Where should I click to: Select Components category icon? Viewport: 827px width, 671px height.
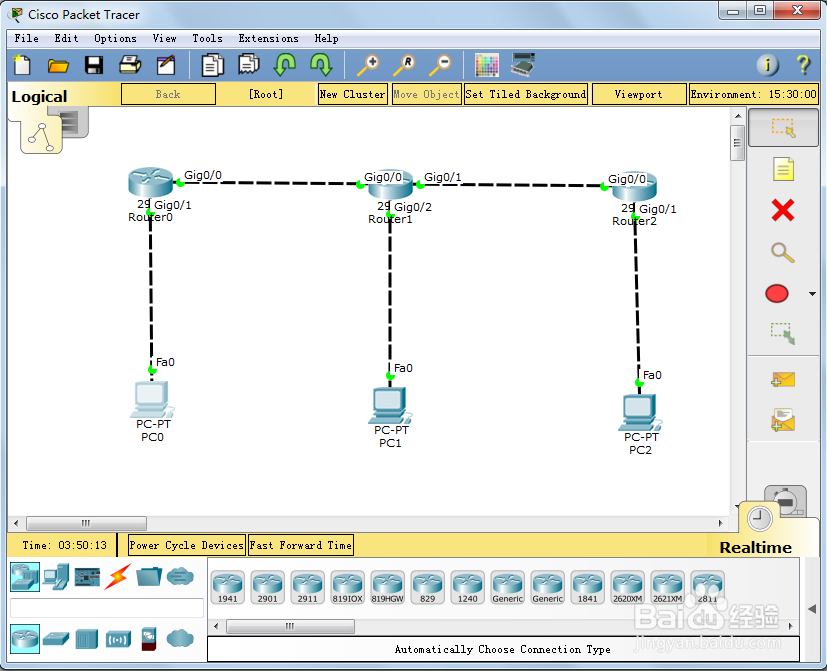(x=87, y=577)
